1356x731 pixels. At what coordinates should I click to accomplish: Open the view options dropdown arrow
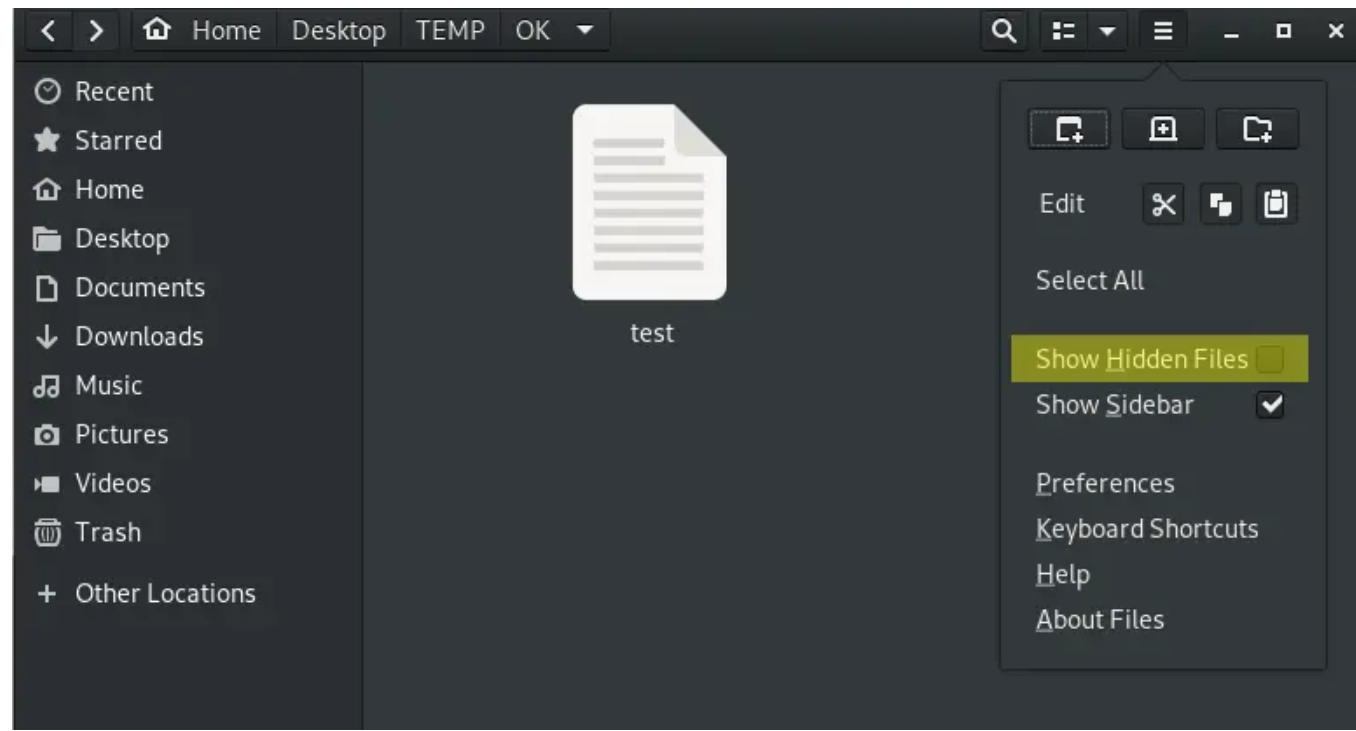[x=1107, y=31]
